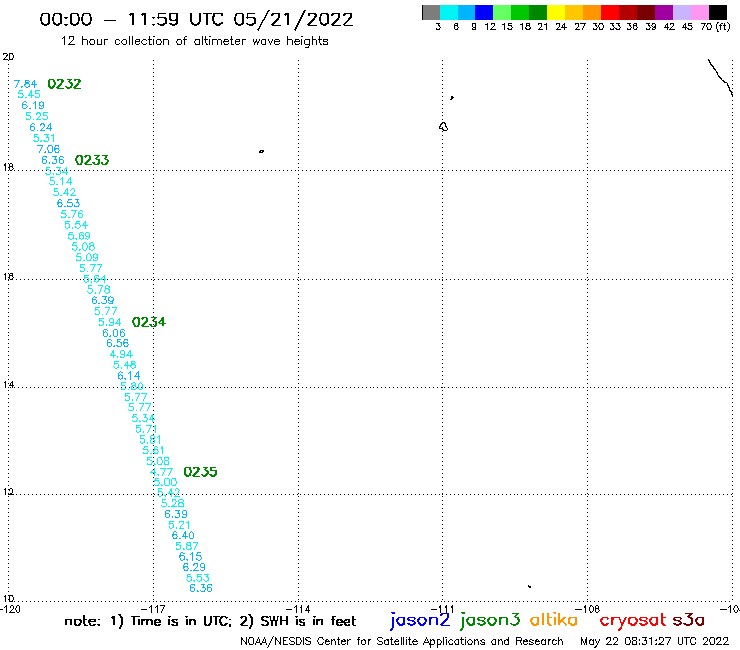Select the cryosat satellite label
This screenshot has height=650, width=740.
click(x=633, y=621)
